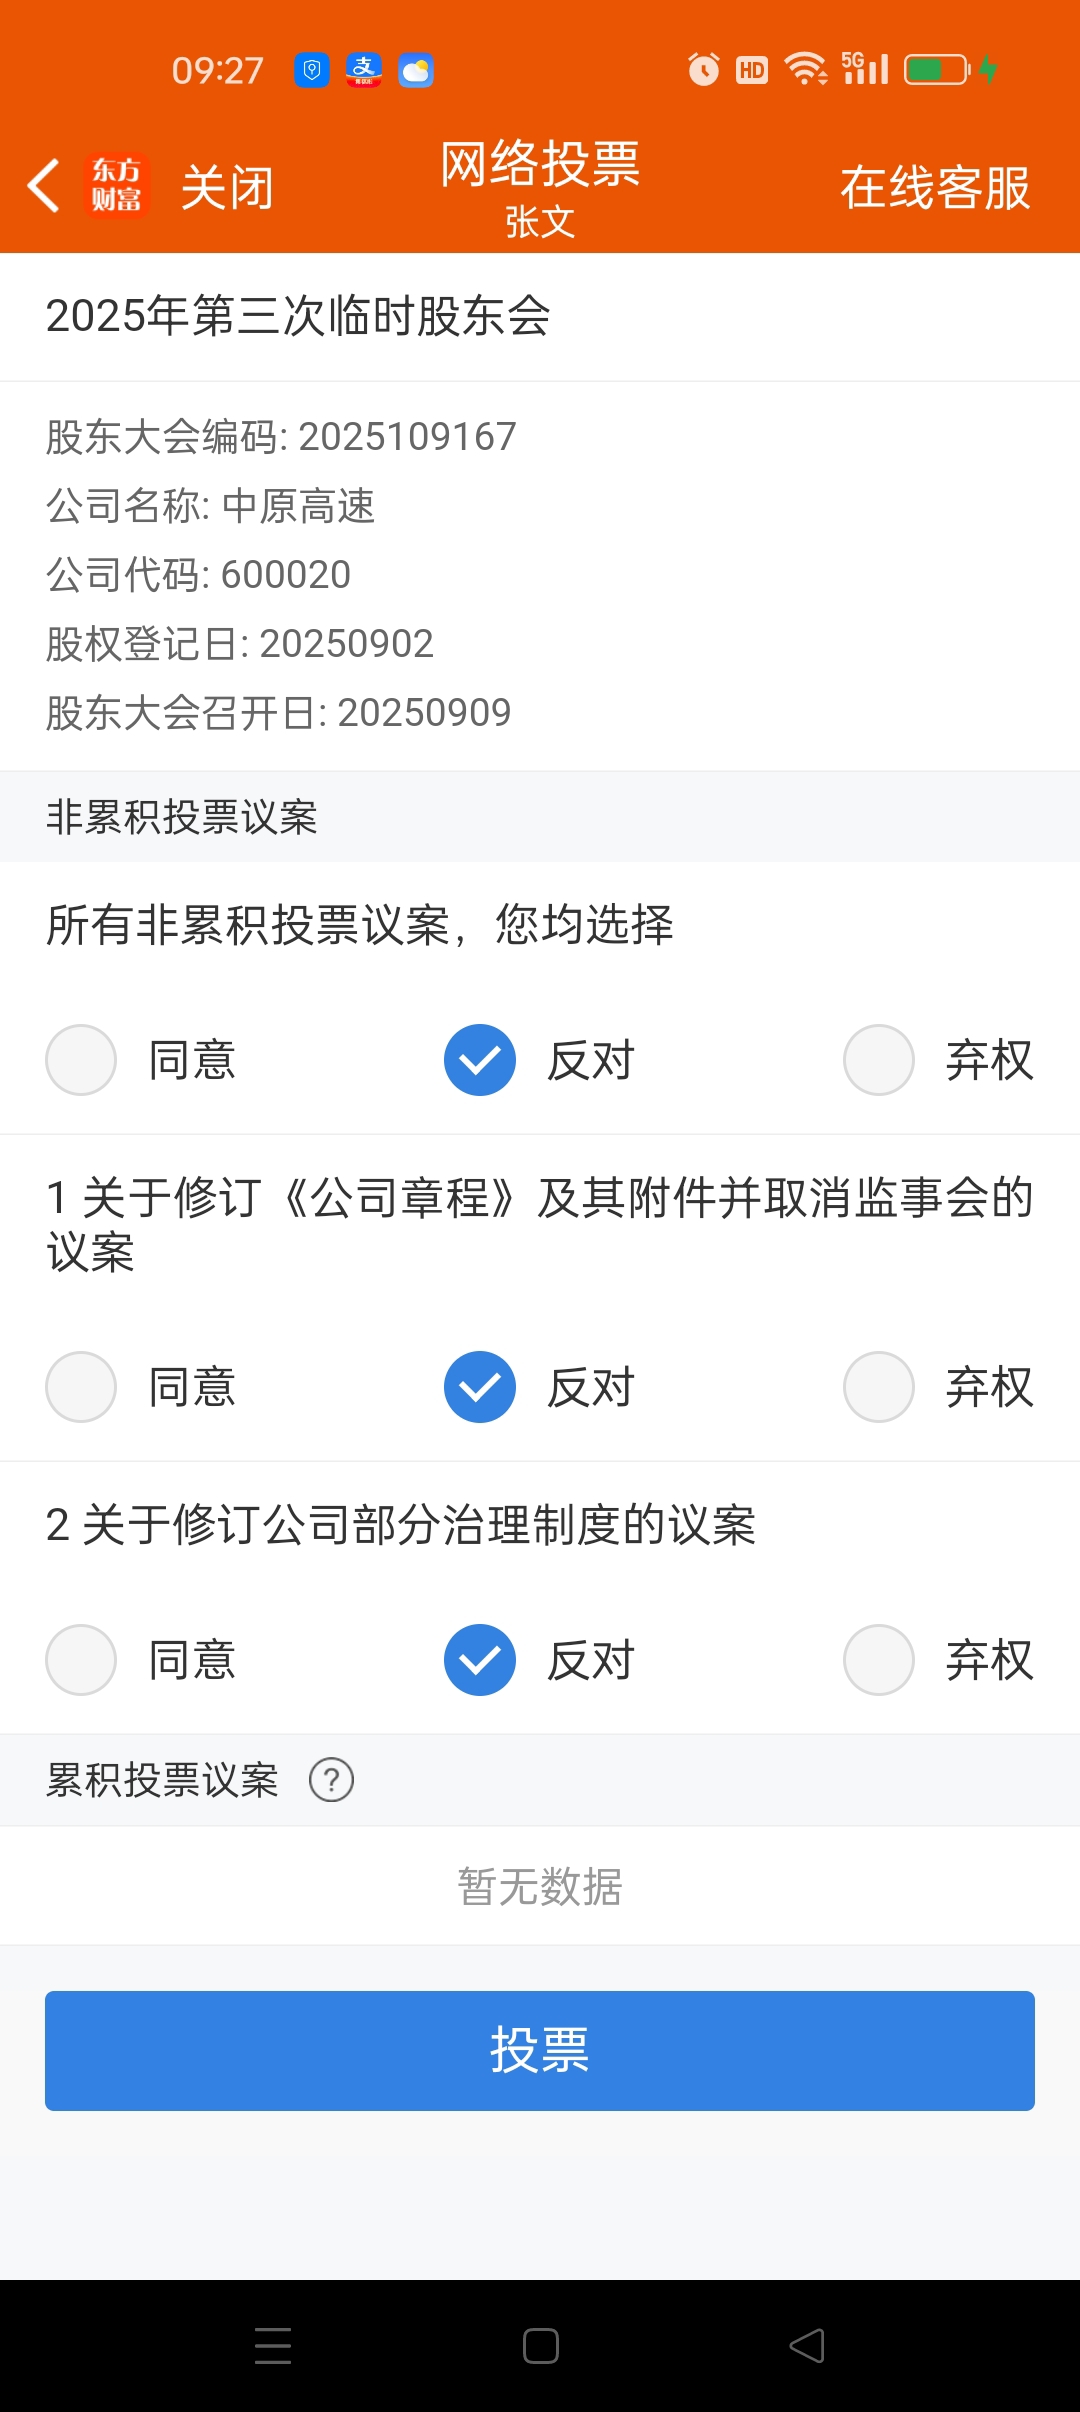Open 在线客服 online support
1080x2412 pixels.
[x=935, y=188]
